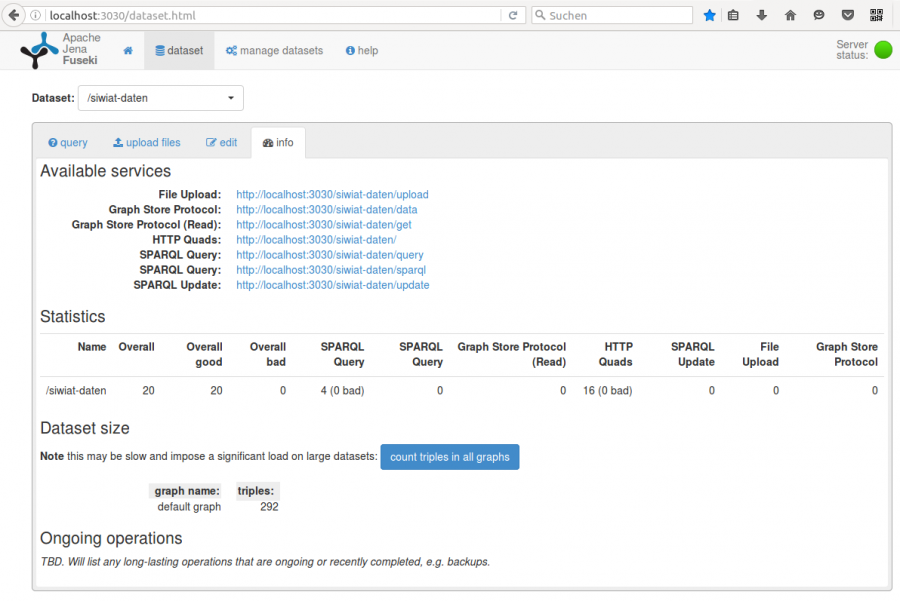Click the 'default graph' name entry
The image size is (900, 601).
click(x=189, y=507)
